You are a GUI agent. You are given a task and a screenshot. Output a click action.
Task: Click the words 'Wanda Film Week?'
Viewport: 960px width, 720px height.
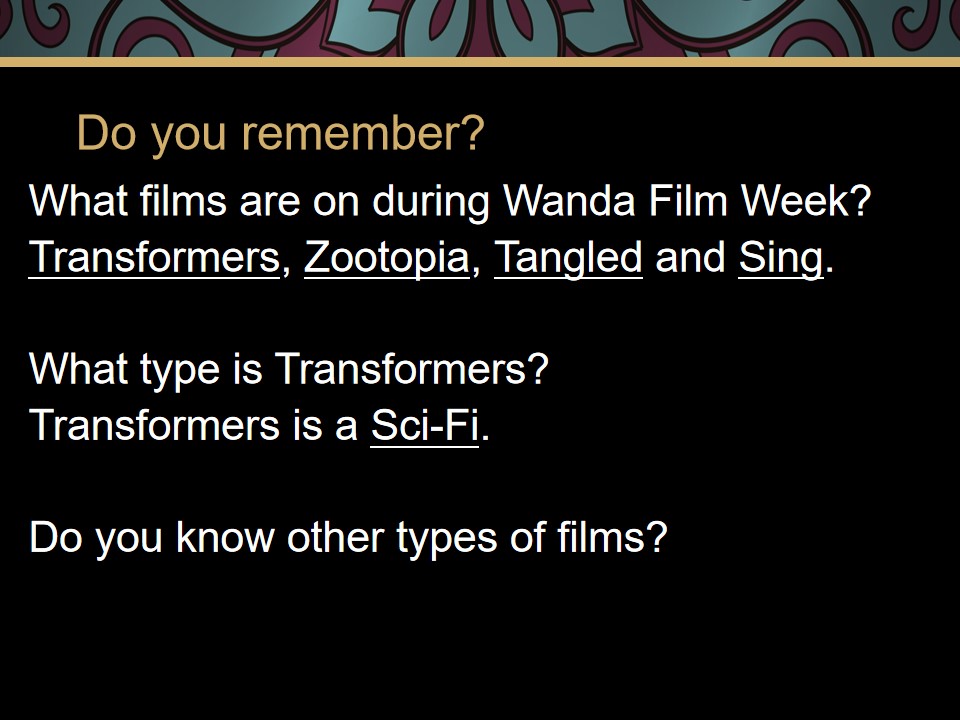click(x=686, y=201)
